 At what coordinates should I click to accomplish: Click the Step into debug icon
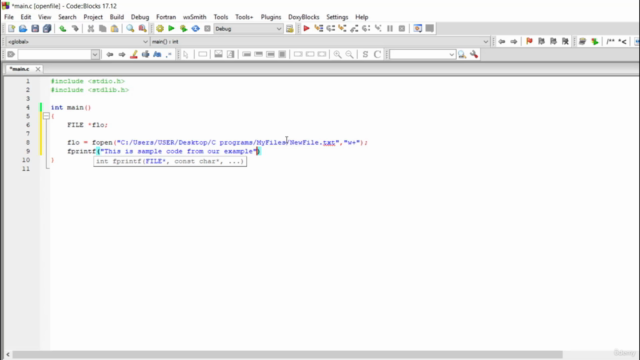tap(342, 29)
